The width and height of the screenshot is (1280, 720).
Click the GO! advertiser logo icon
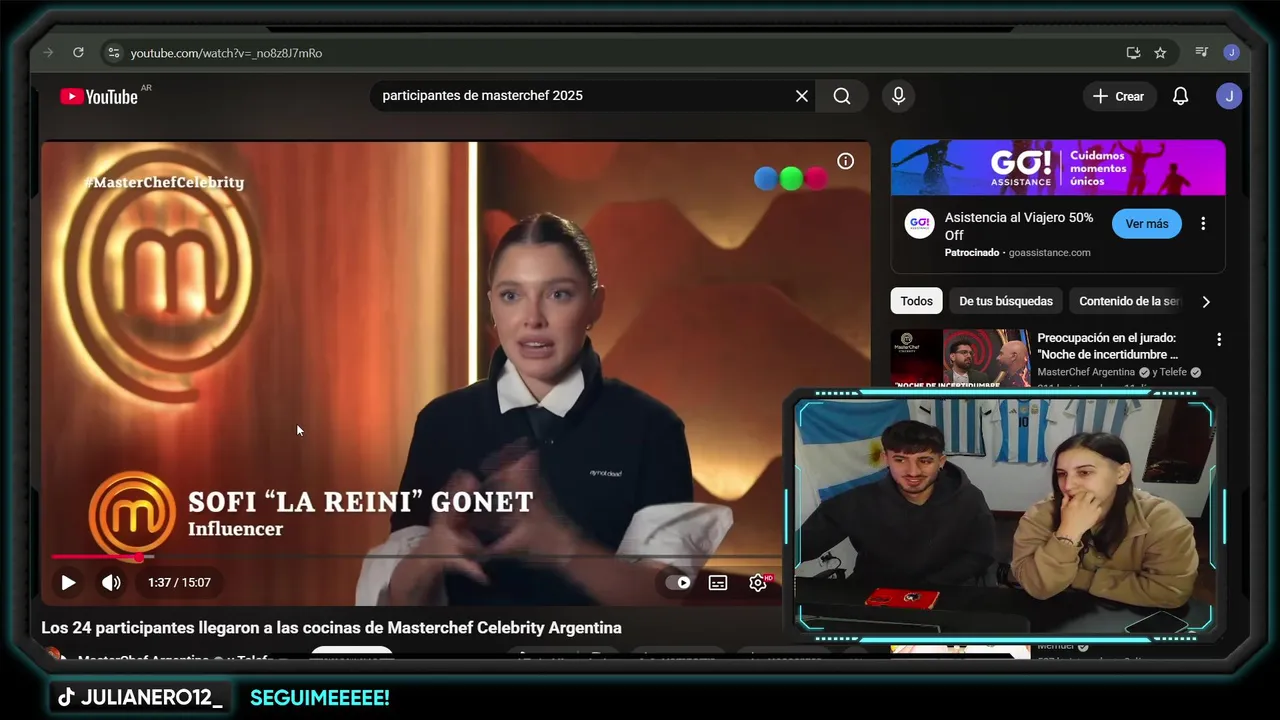click(920, 224)
